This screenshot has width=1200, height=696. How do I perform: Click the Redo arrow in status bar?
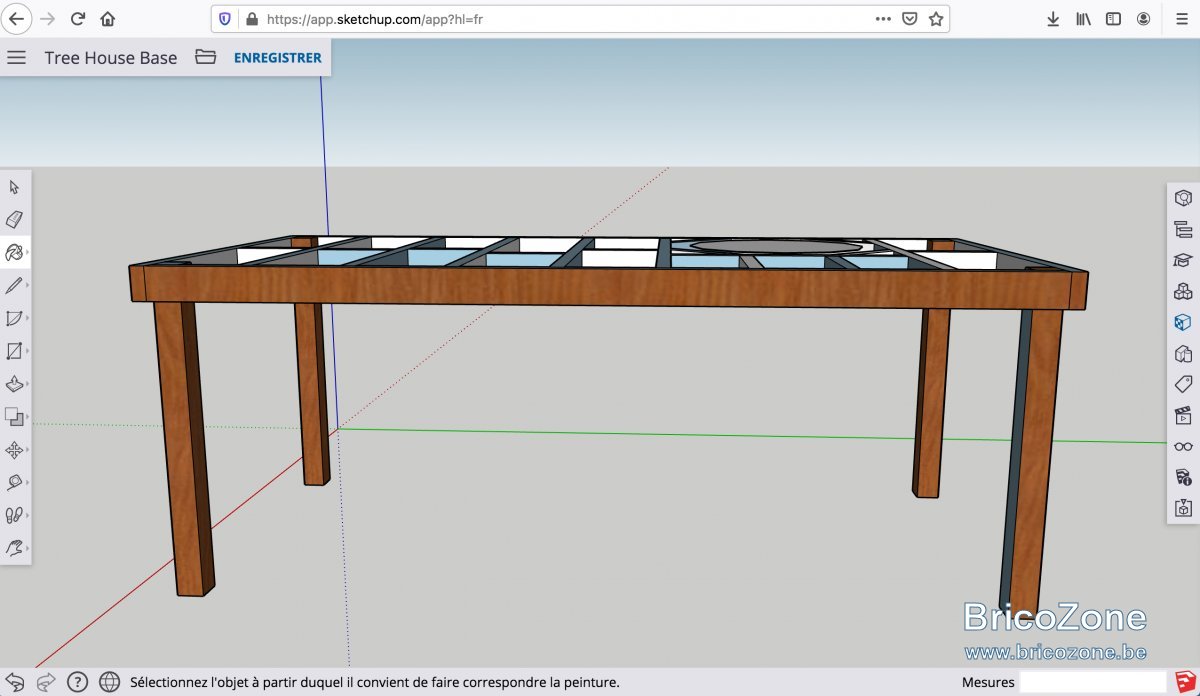pos(46,682)
